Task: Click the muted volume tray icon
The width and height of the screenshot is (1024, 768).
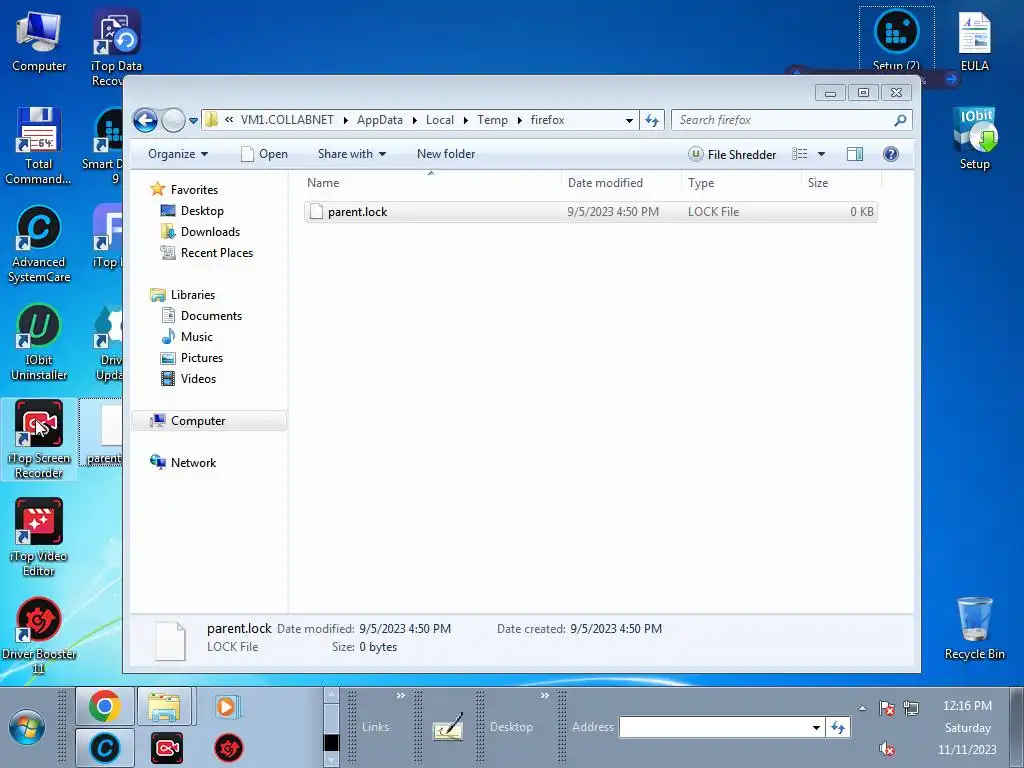Action: tap(886, 748)
